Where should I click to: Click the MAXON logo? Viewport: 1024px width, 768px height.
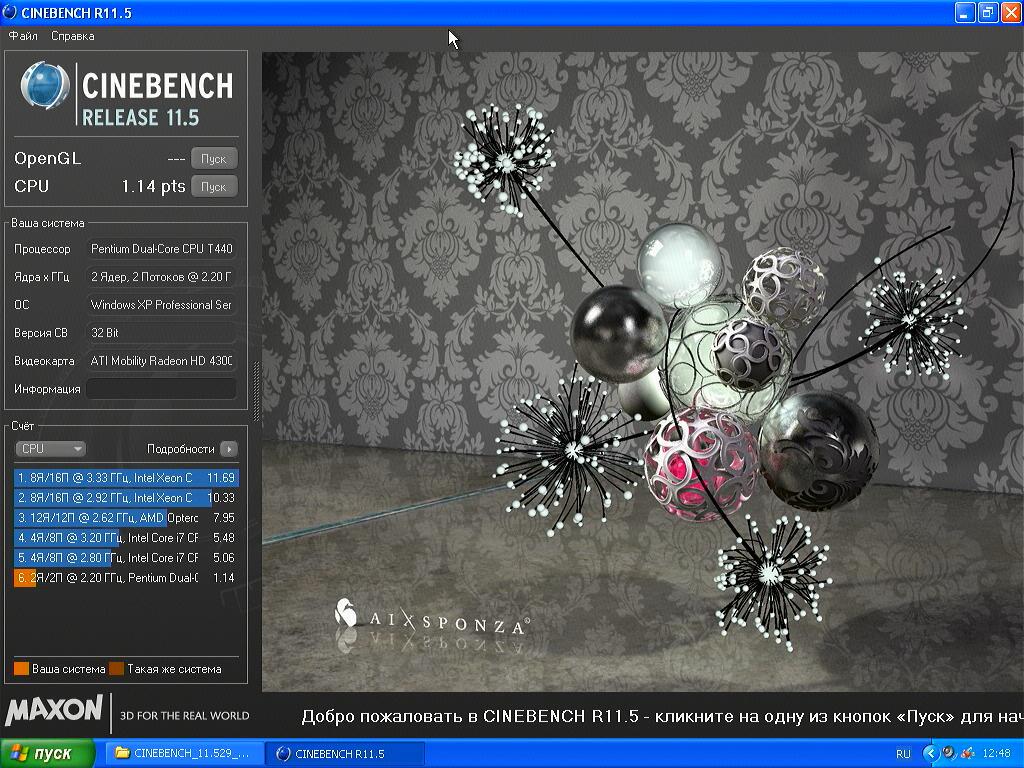54,711
